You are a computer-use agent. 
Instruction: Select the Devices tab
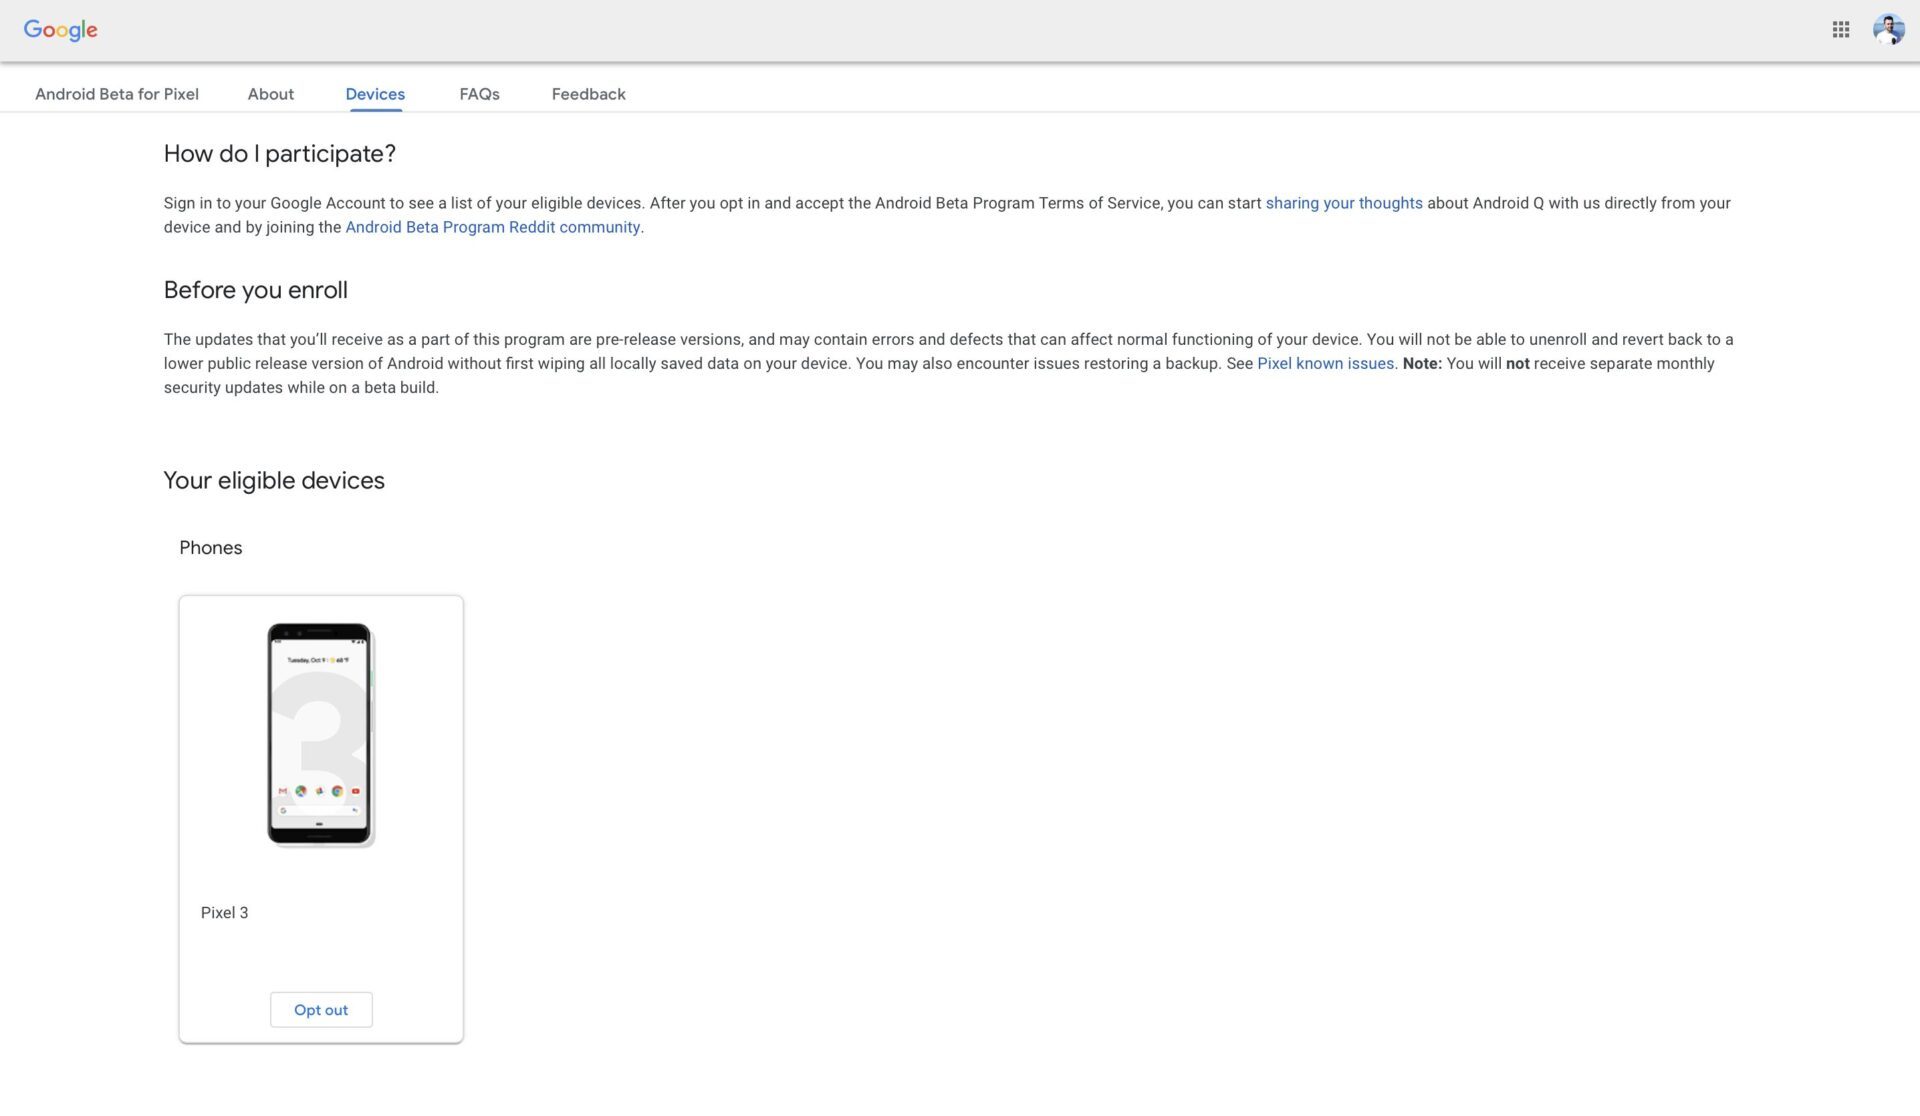(375, 94)
